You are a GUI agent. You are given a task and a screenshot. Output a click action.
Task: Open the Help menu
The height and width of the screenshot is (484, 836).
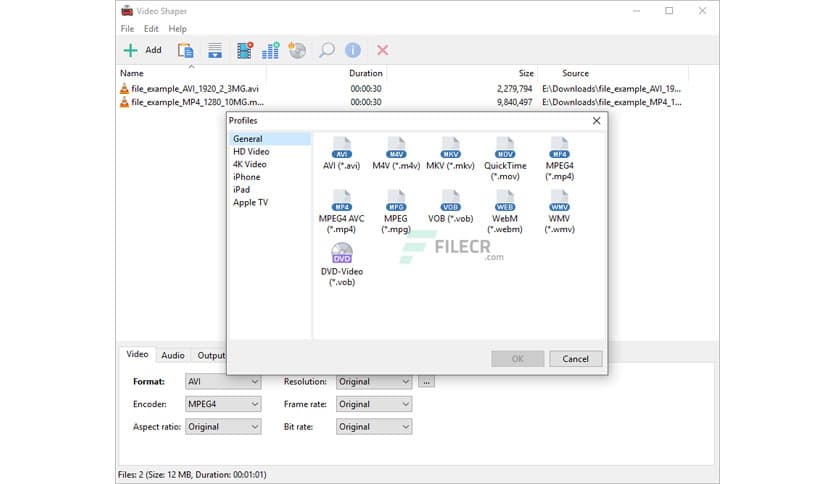178,29
